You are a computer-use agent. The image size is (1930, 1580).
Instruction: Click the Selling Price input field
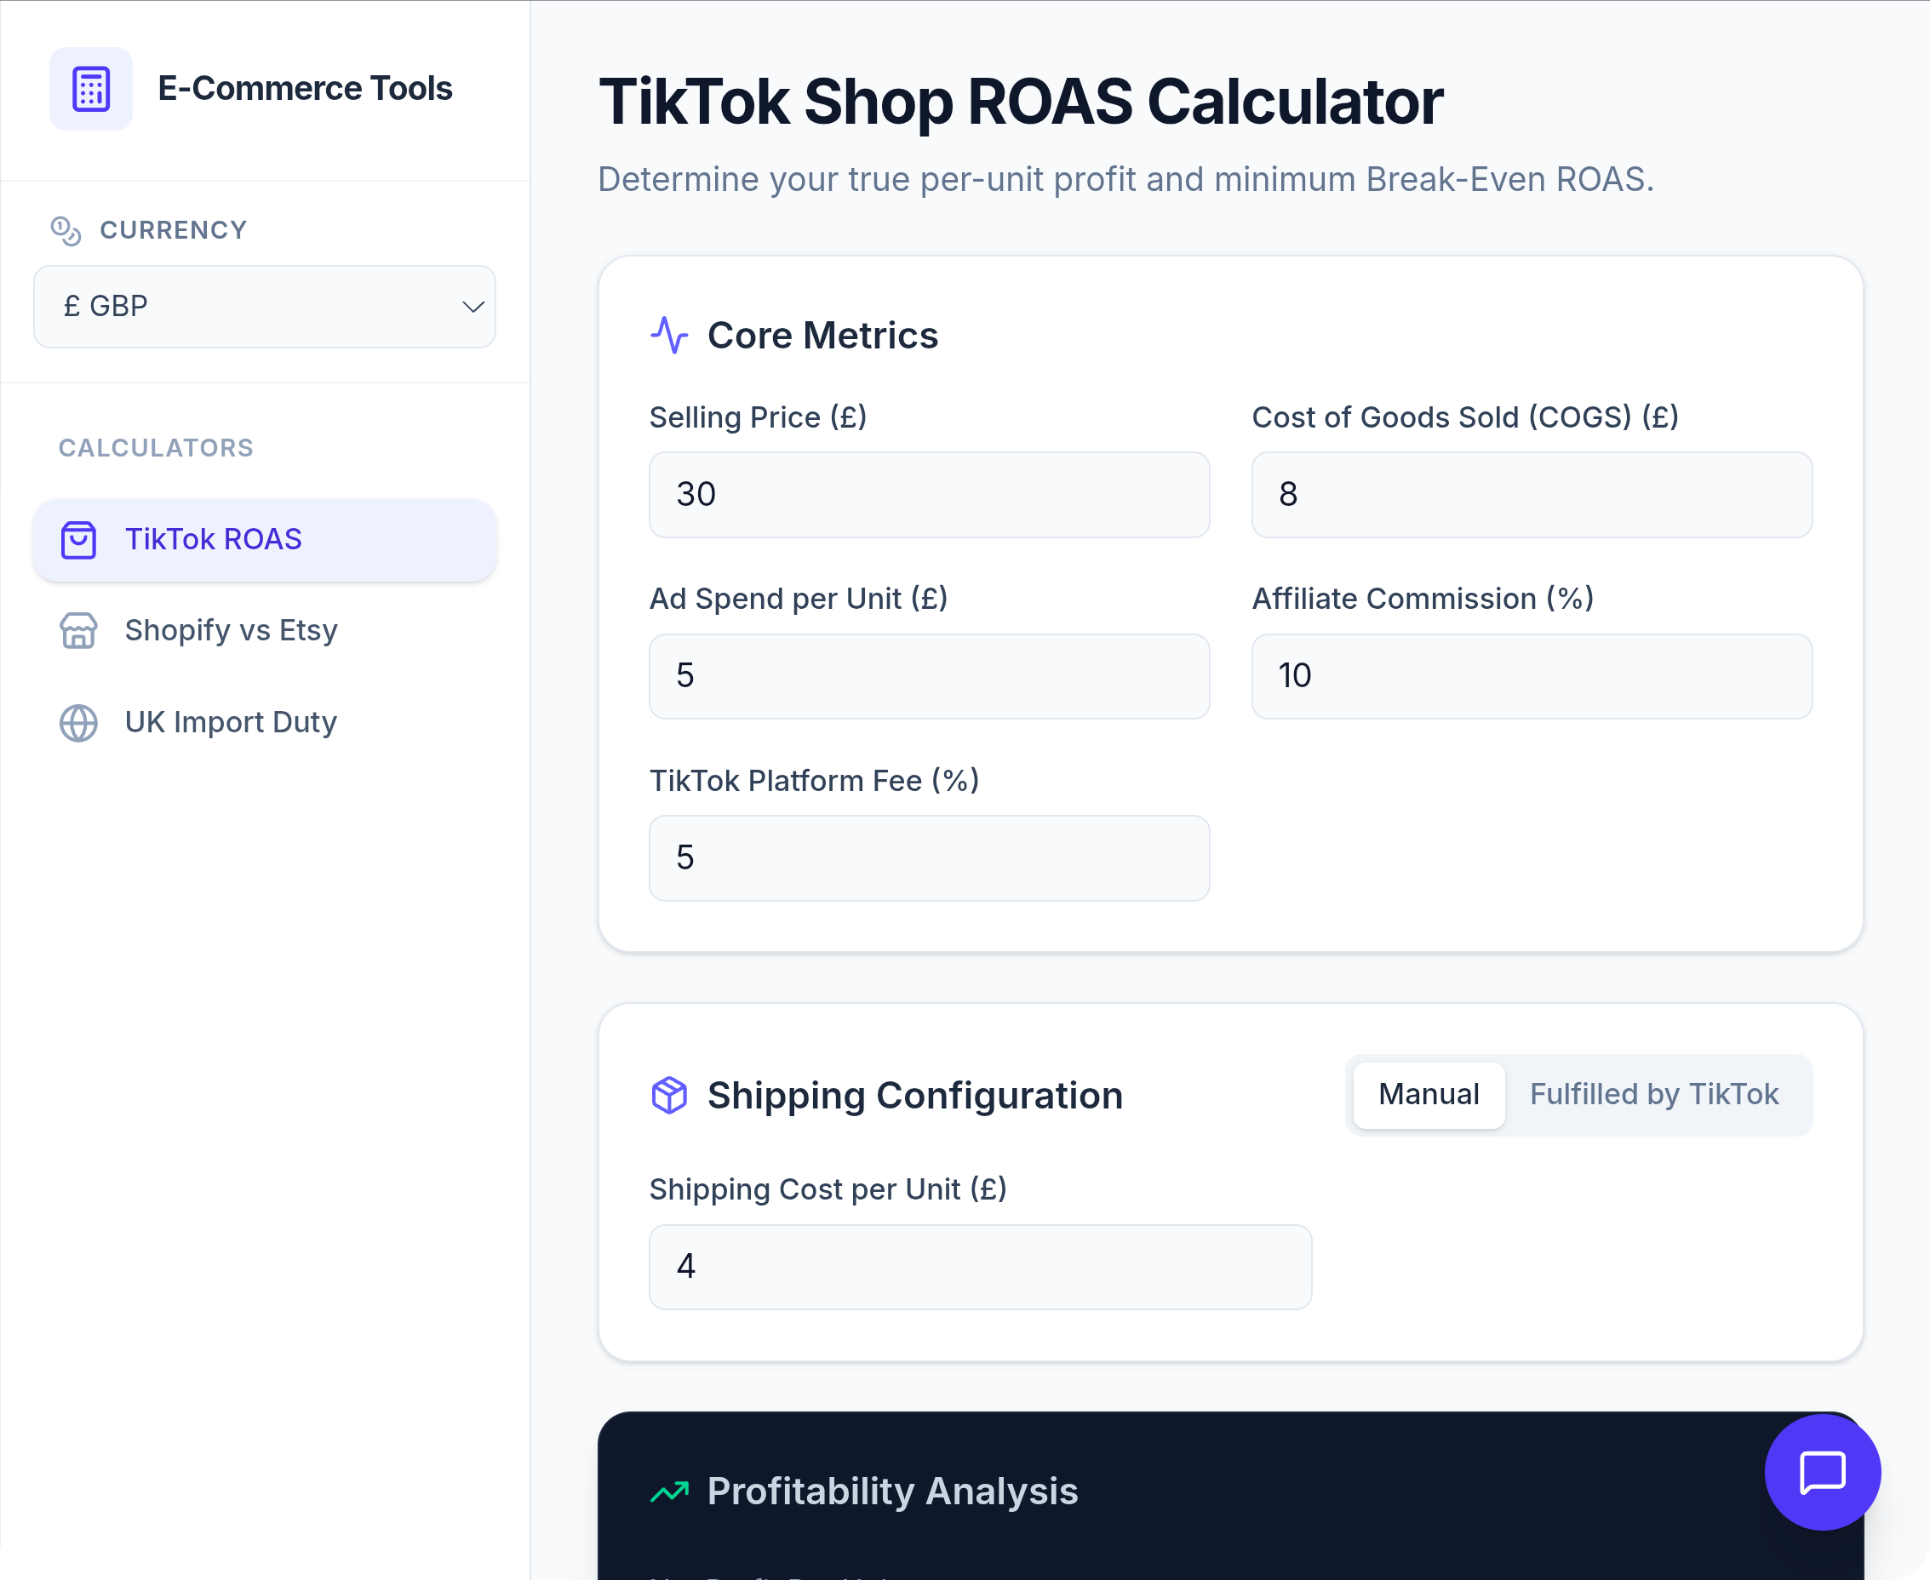[928, 494]
